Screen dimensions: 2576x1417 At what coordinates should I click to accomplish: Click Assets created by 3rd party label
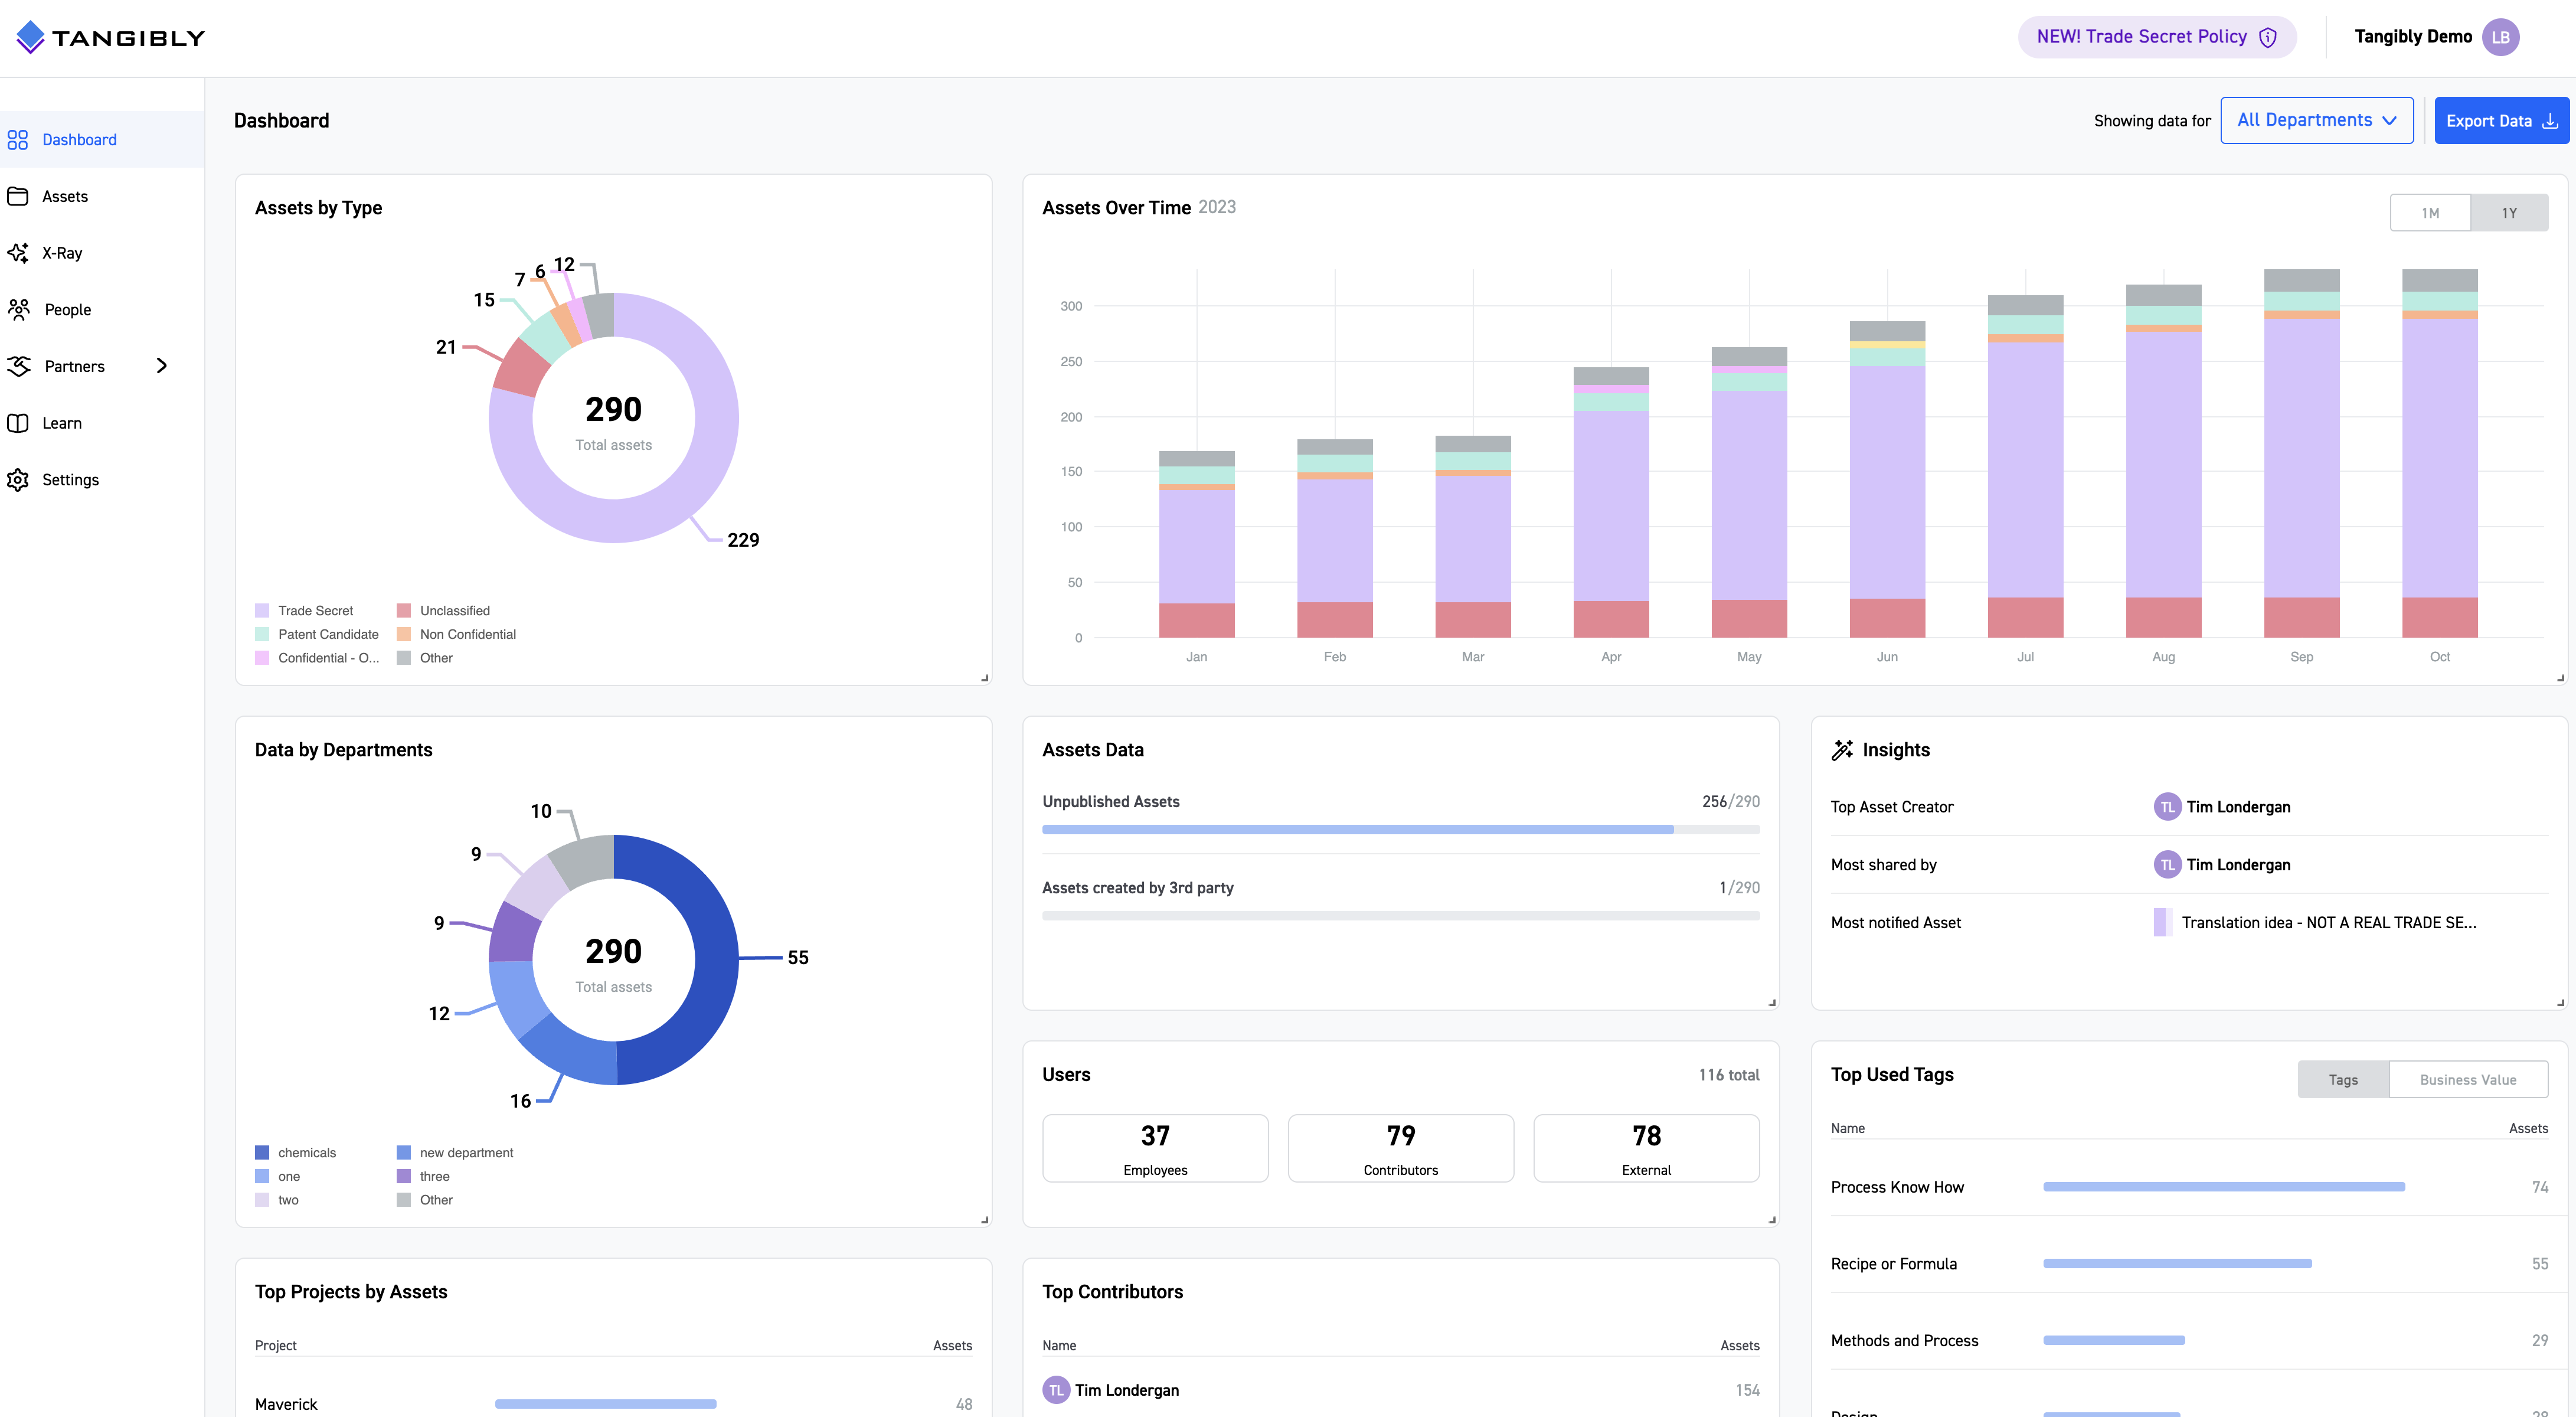coord(1138,888)
